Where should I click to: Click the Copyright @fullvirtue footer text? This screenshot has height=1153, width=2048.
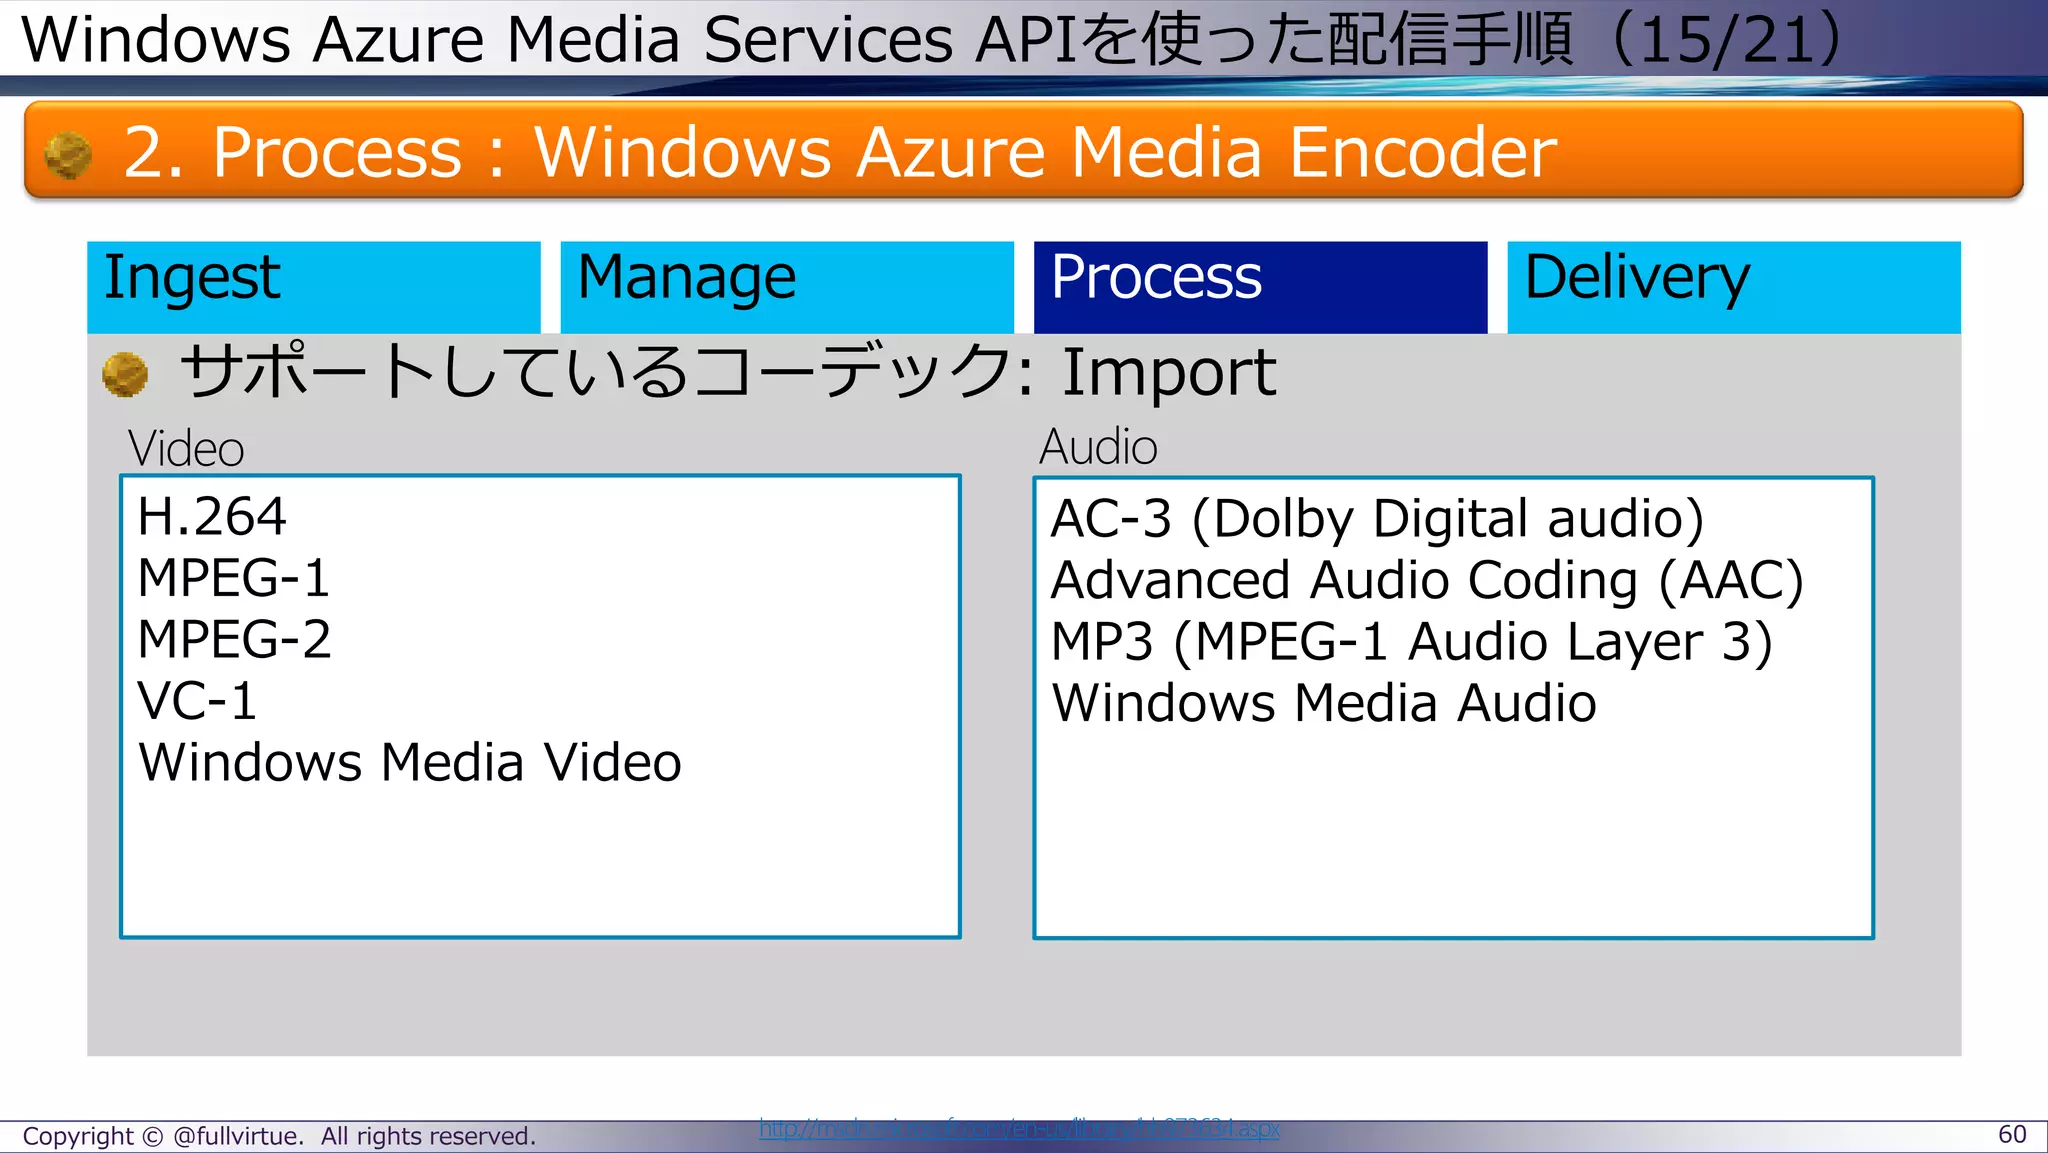279,1136
